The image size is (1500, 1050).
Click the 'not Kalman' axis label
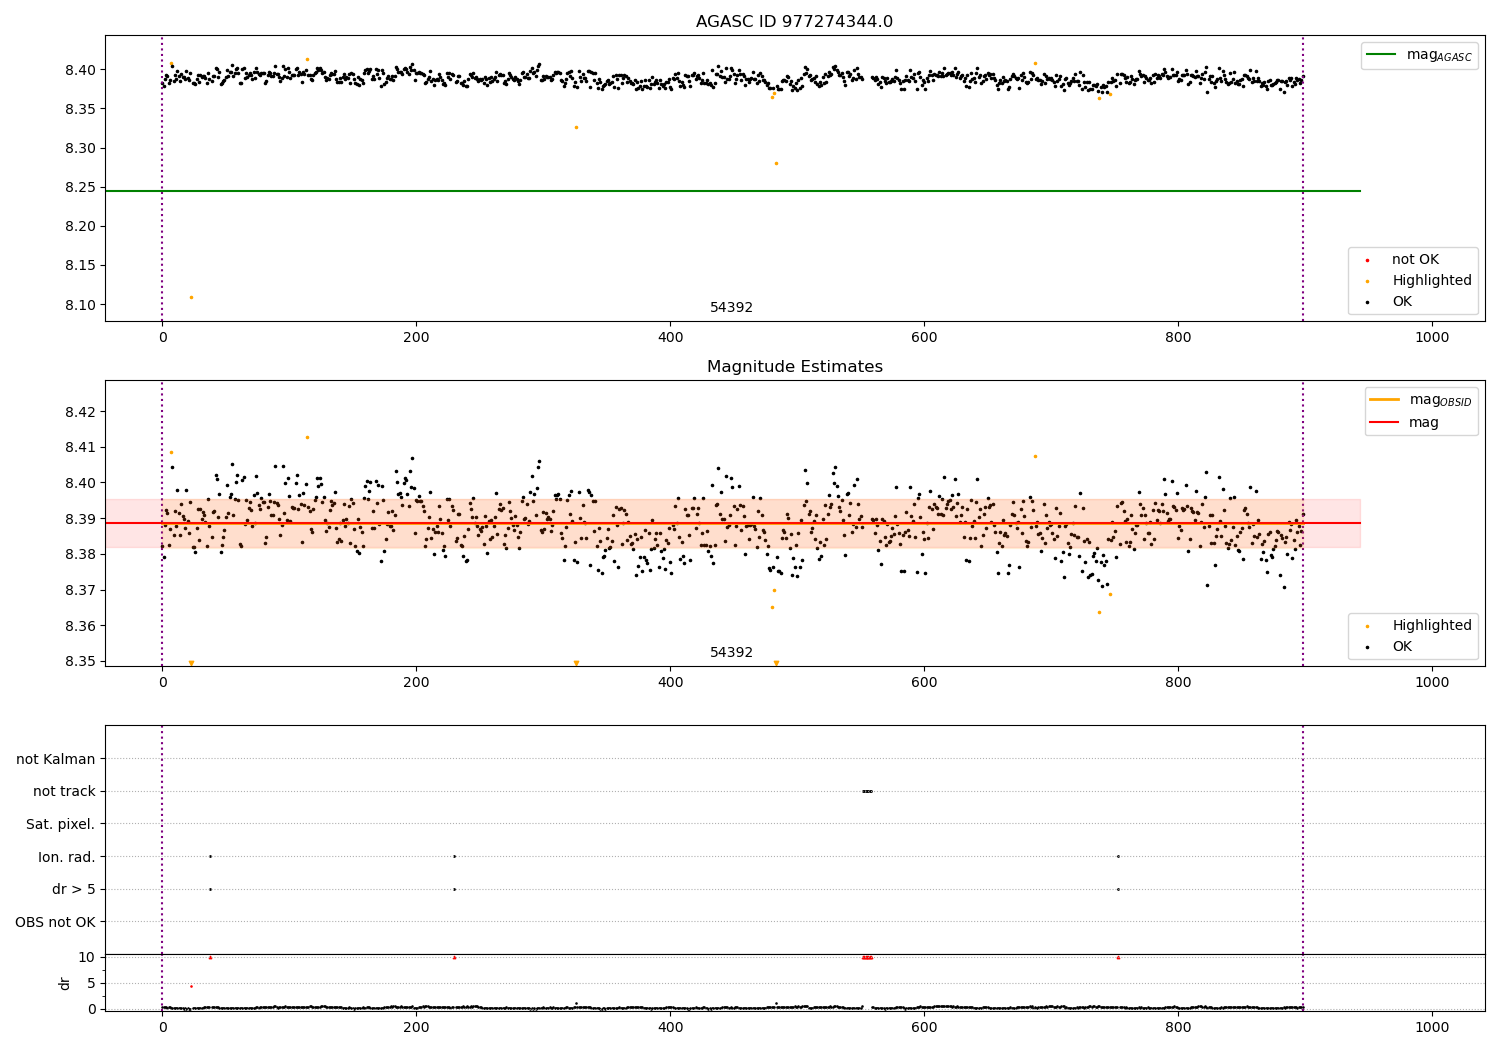coord(56,759)
